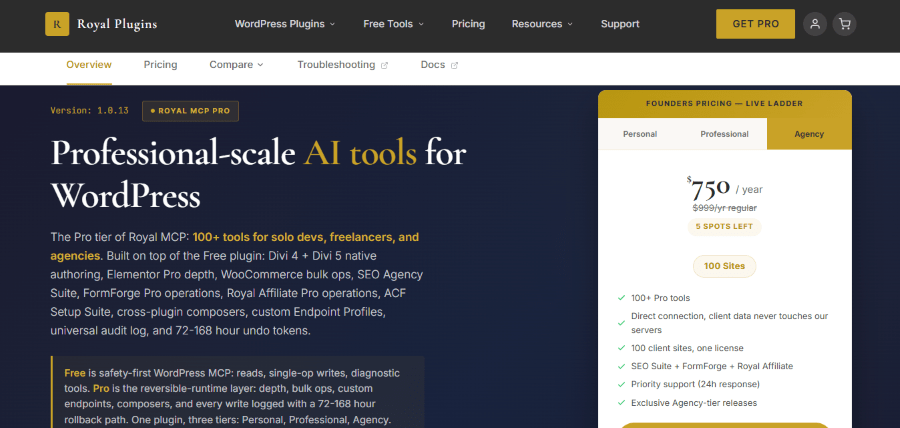The height and width of the screenshot is (428, 900).
Task: Click checkmark beside Priority support
Action: [x=621, y=384]
